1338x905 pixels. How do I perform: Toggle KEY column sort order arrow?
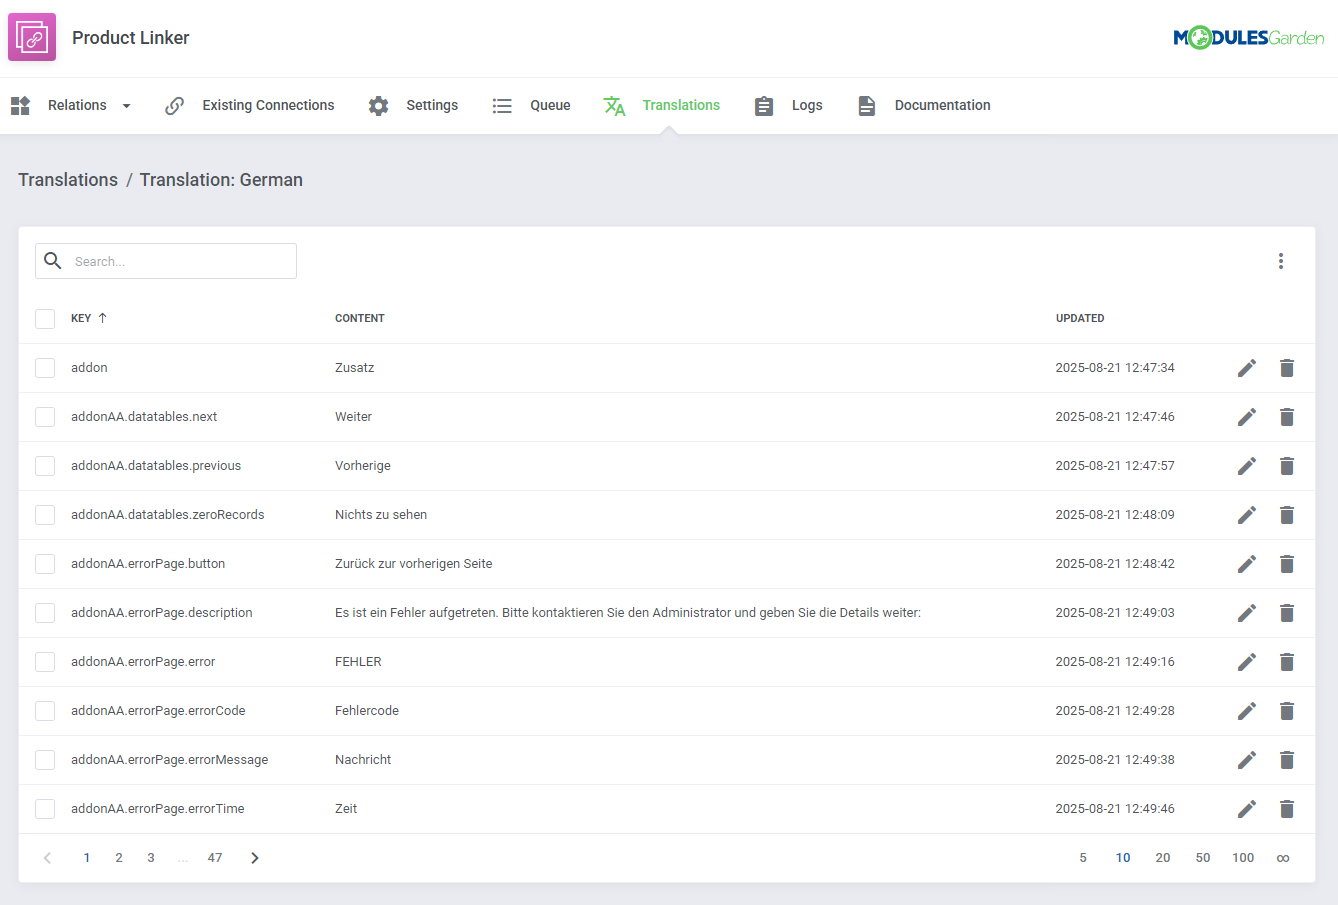tap(103, 317)
